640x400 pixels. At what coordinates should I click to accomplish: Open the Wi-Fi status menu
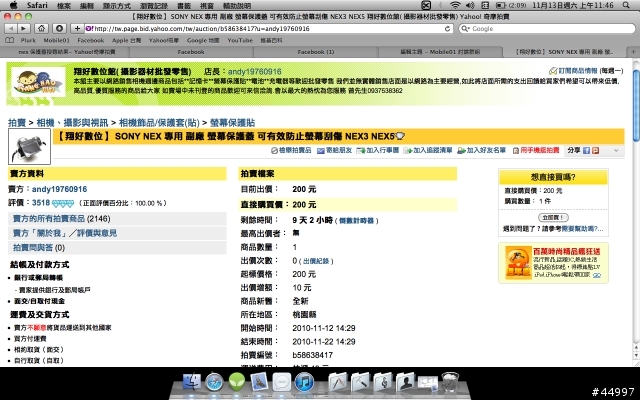coord(455,5)
